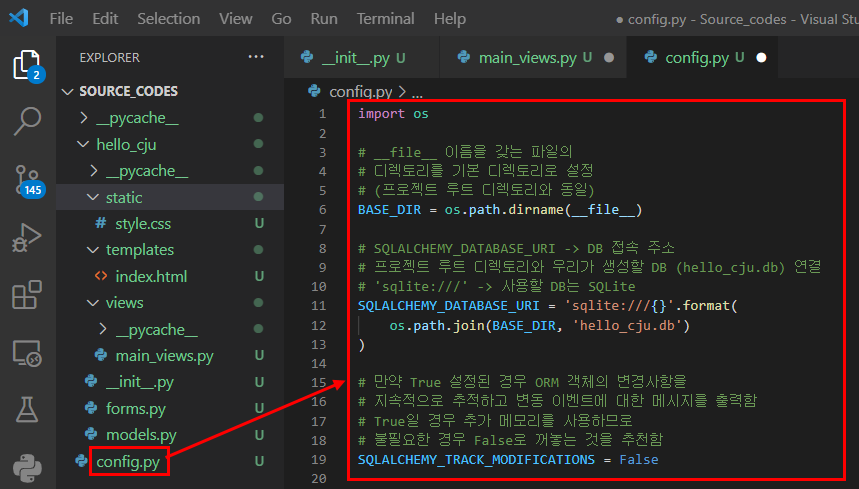Collapse the hello_cju folder

(x=83, y=144)
